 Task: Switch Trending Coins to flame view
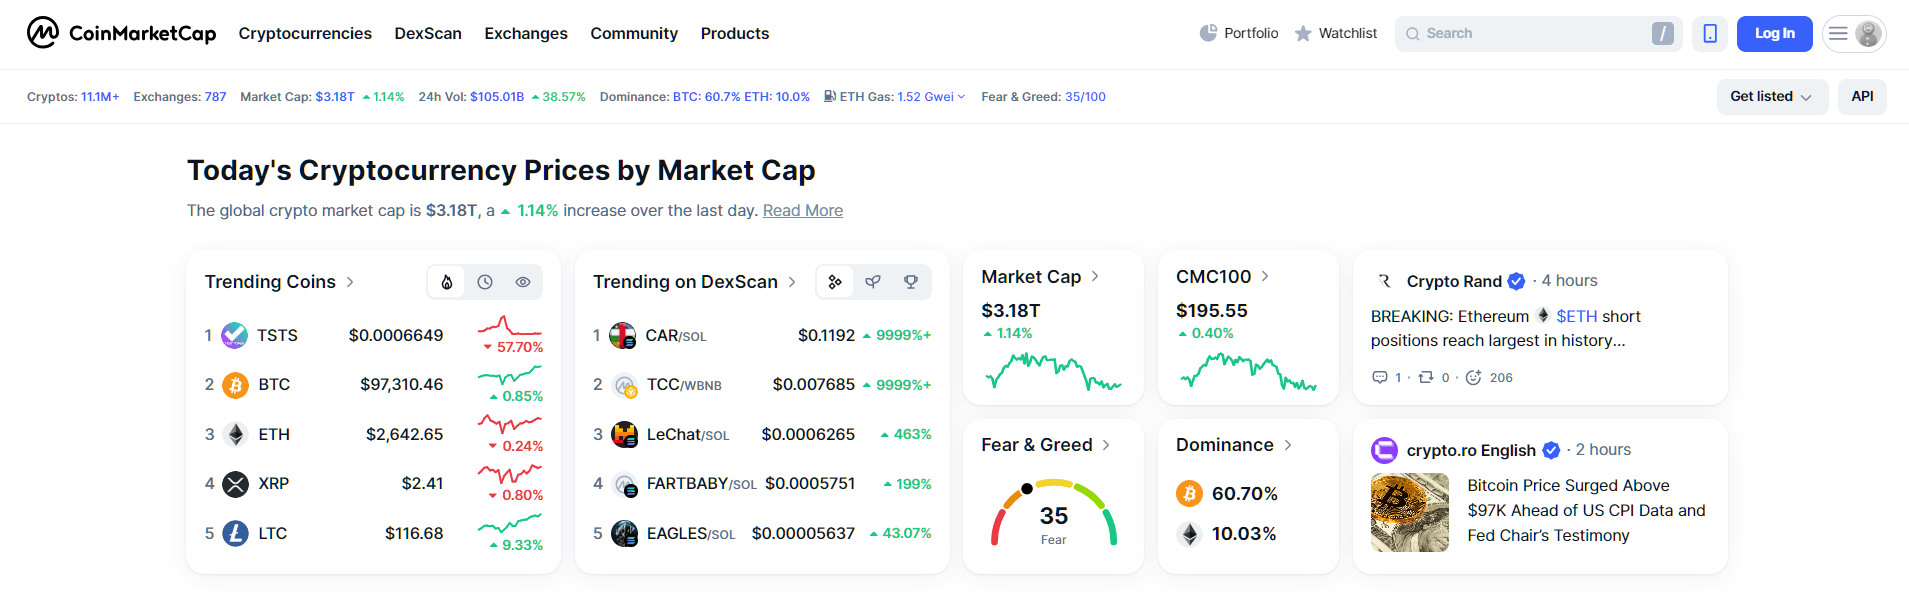(x=447, y=282)
